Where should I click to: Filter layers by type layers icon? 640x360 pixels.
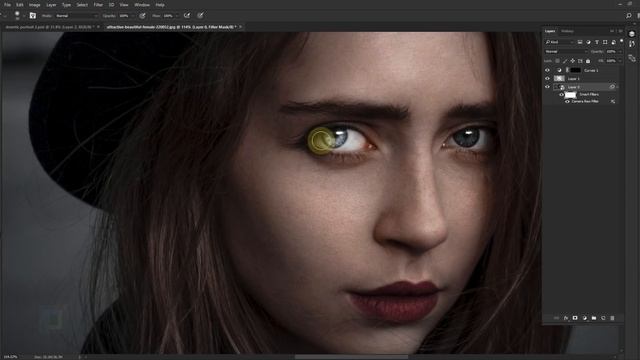(597, 42)
